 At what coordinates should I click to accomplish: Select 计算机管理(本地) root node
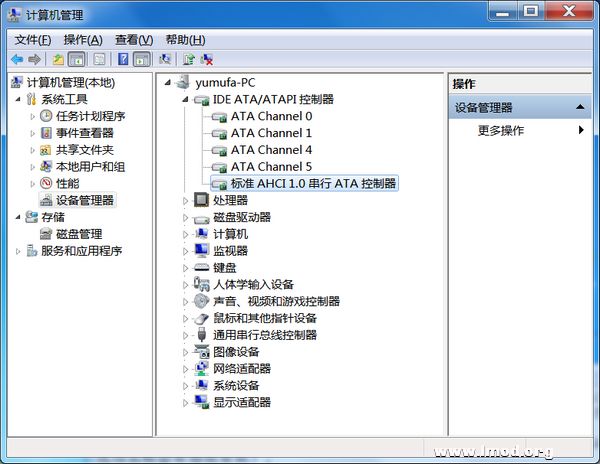point(71,82)
